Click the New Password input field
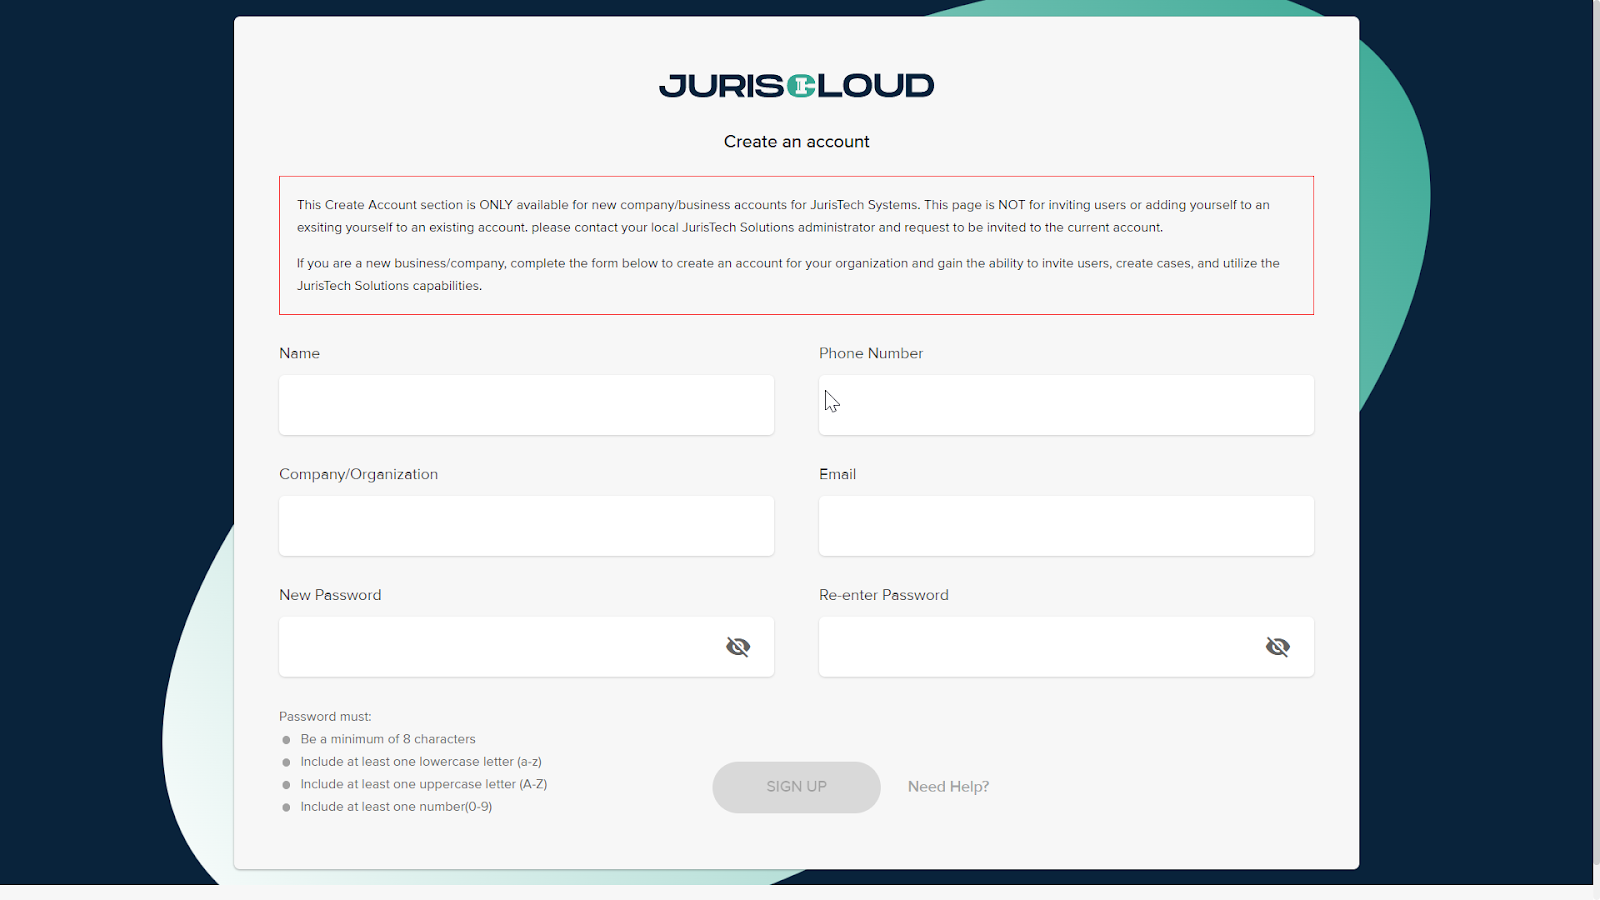Image resolution: width=1600 pixels, height=900 pixels. point(500,646)
